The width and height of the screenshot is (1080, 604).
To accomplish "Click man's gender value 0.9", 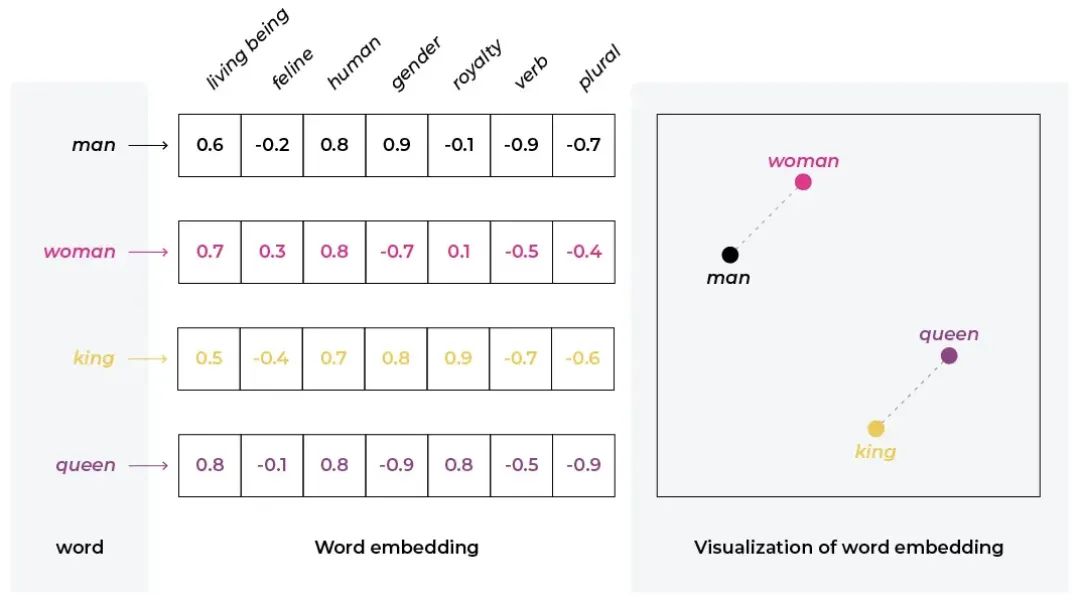I will click(x=396, y=145).
